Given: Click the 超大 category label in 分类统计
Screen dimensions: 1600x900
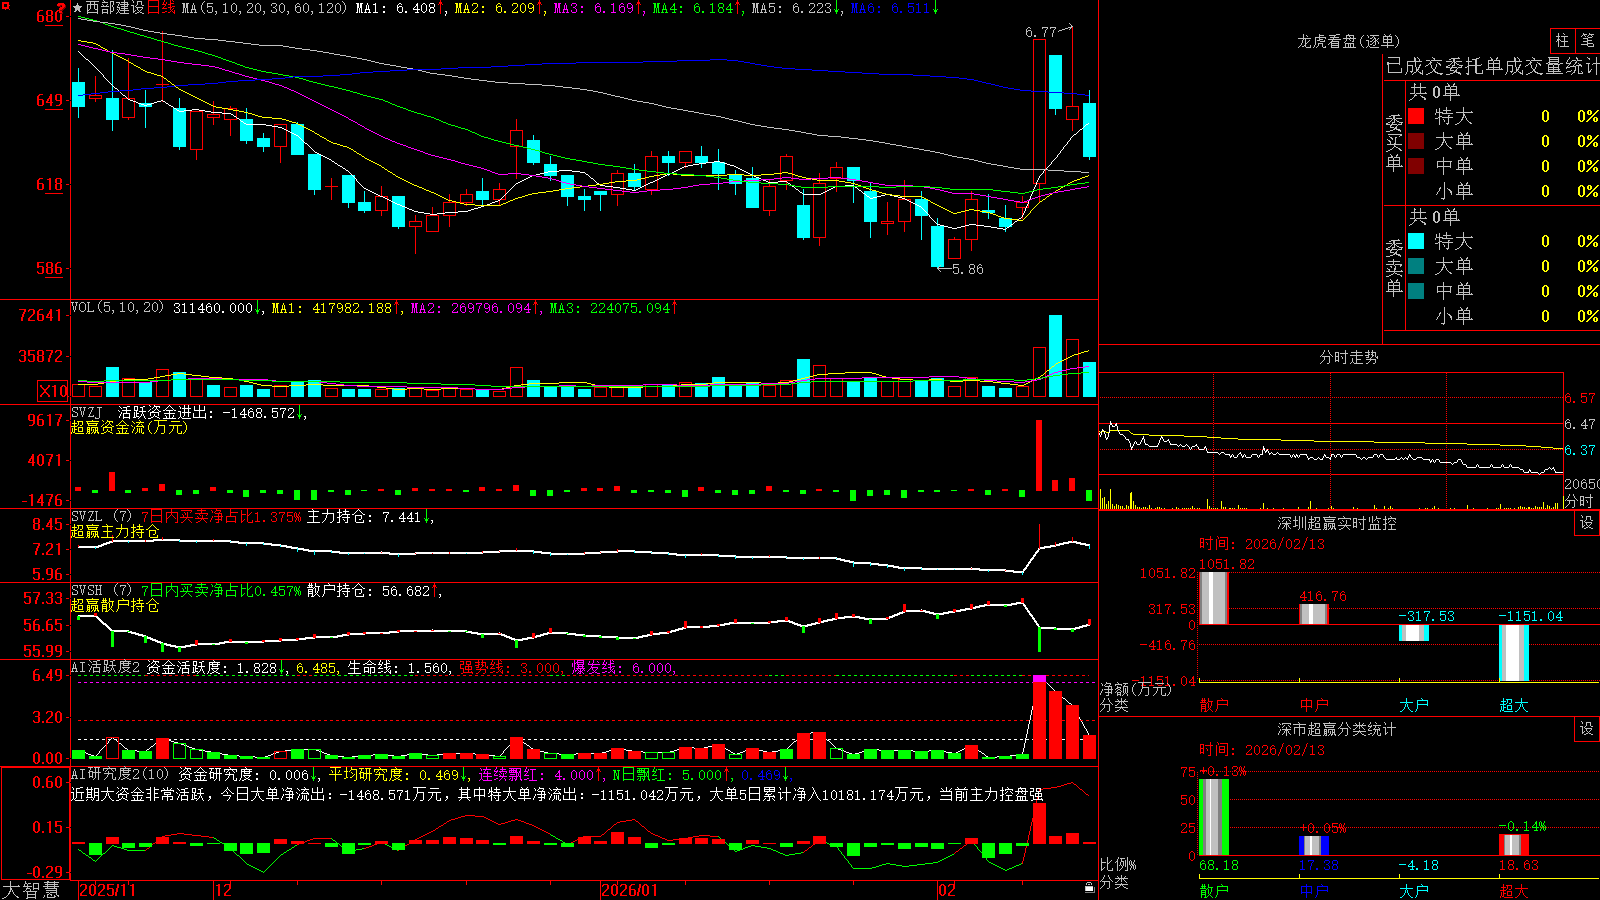Looking at the screenshot, I should click(1513, 890).
